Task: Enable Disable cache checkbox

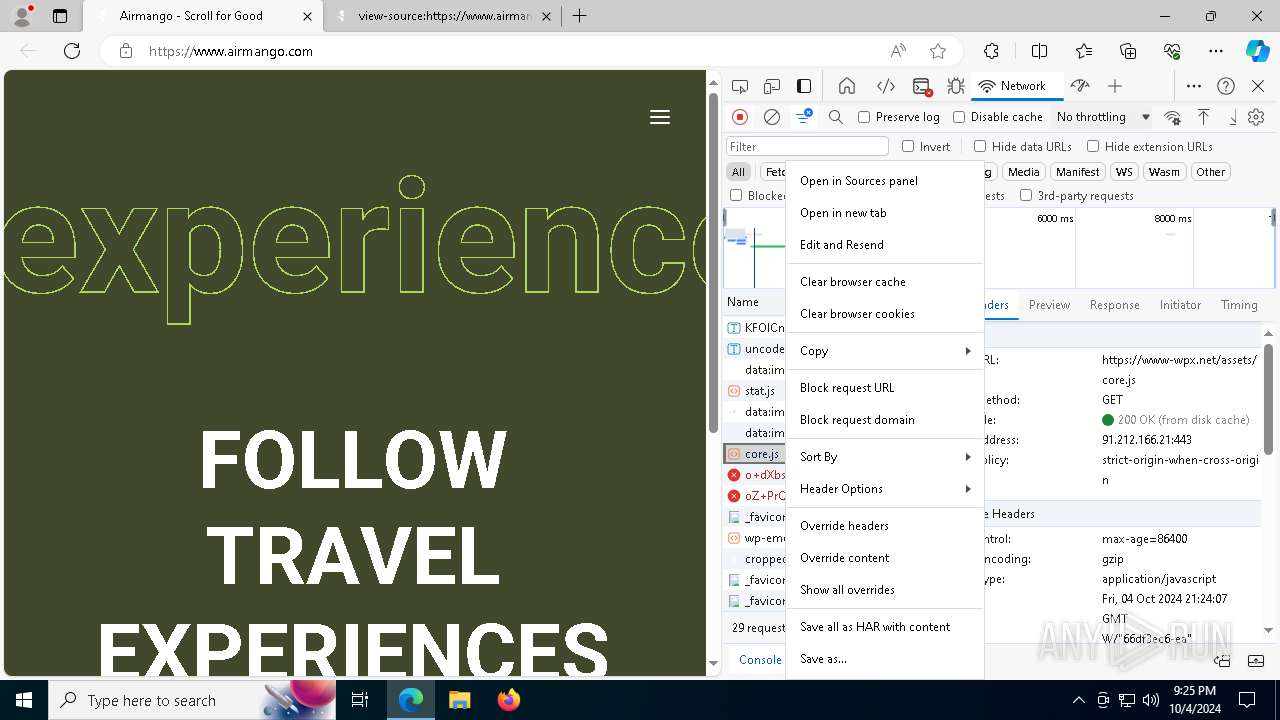Action: (x=959, y=117)
